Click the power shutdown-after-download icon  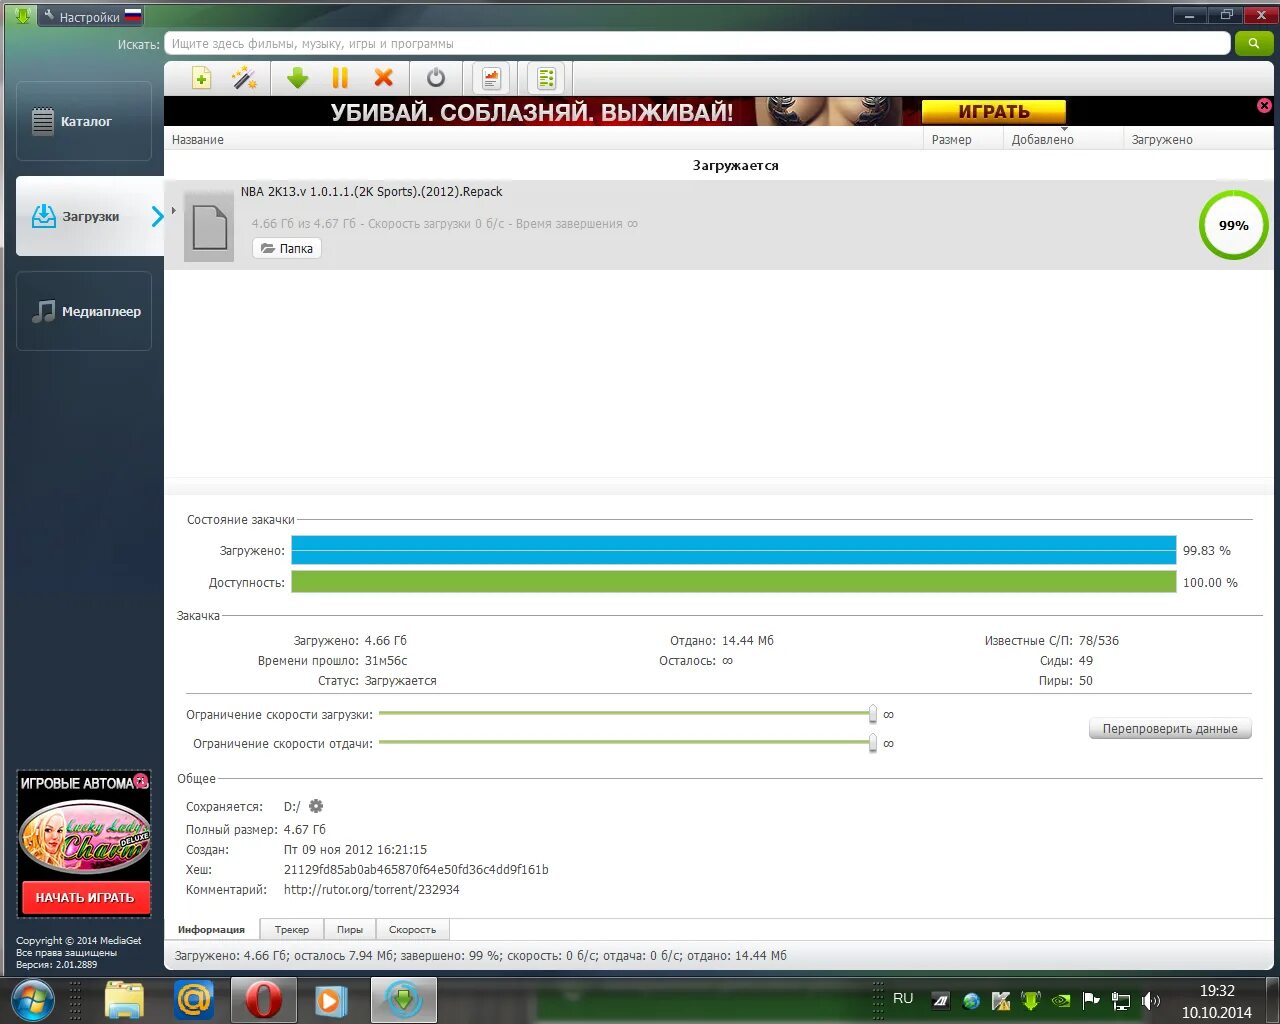(x=436, y=78)
